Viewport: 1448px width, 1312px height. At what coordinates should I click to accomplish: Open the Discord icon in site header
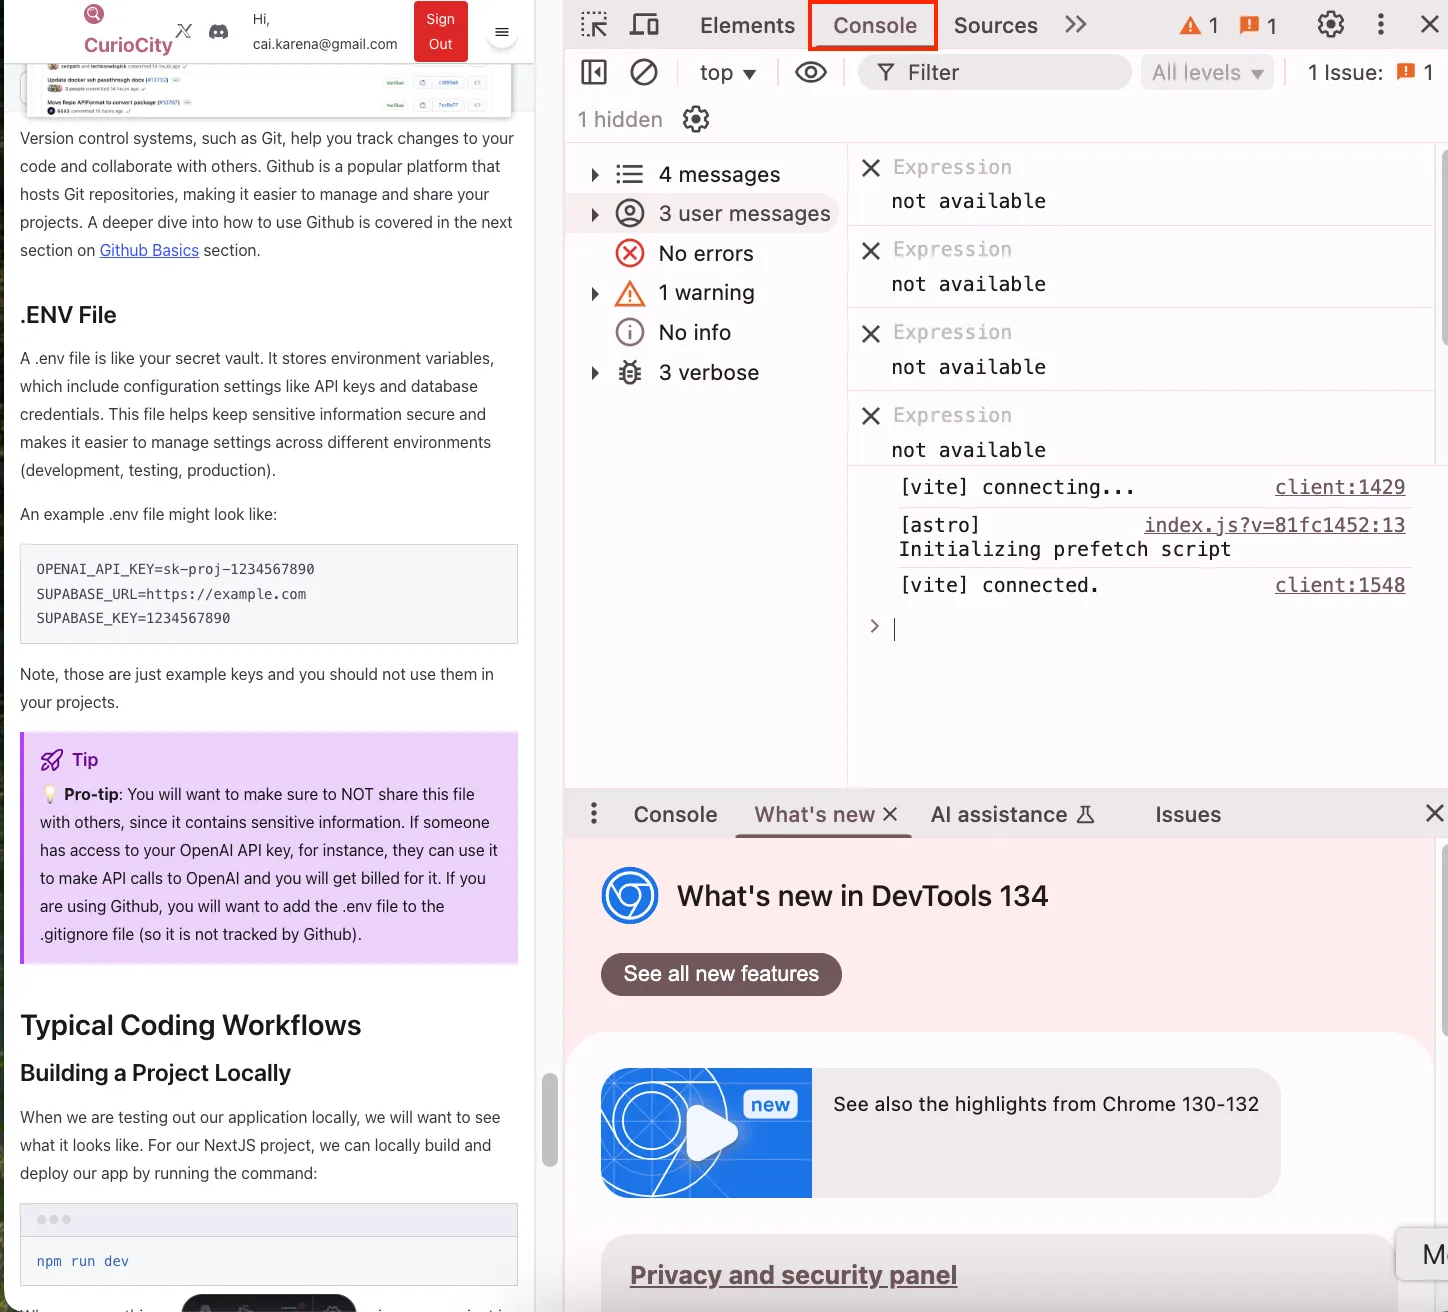click(x=218, y=32)
